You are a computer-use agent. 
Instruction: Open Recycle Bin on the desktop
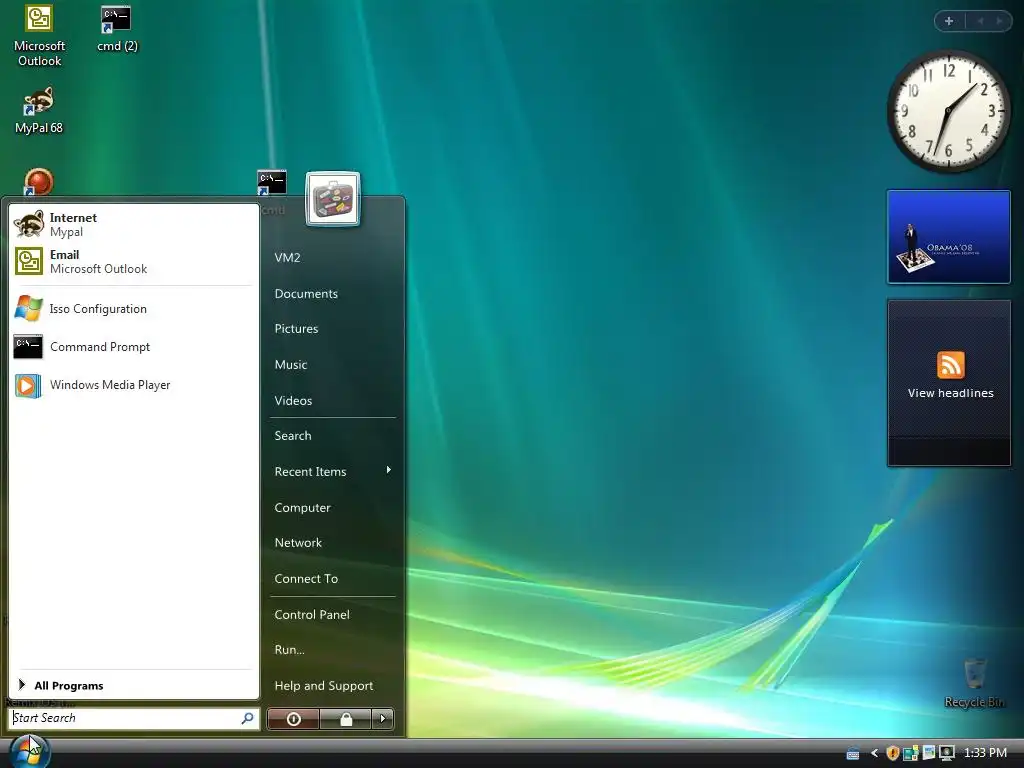tap(974, 684)
